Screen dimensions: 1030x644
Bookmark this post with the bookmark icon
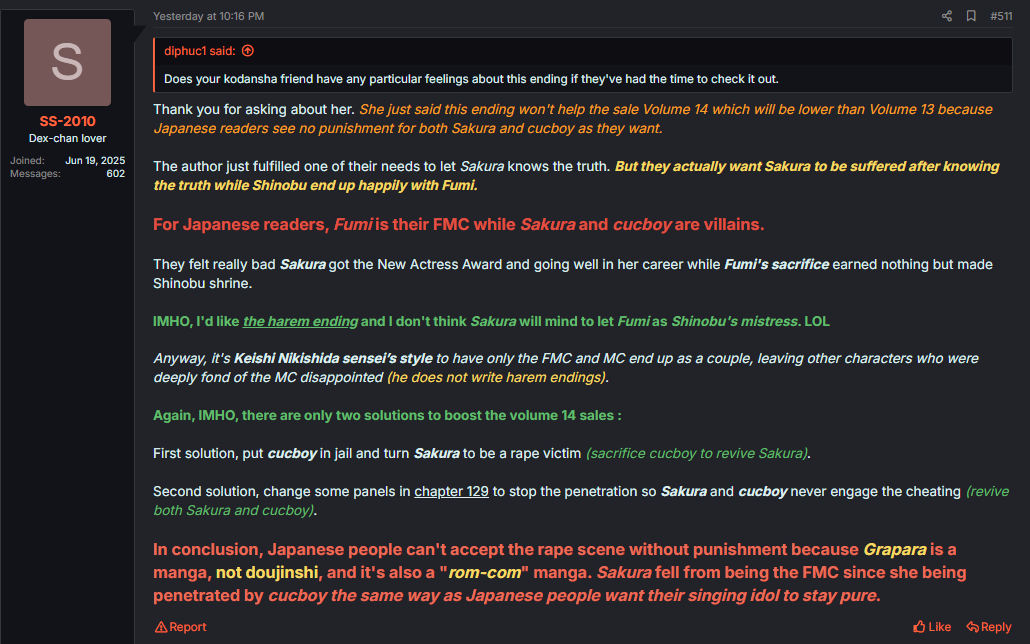(971, 16)
